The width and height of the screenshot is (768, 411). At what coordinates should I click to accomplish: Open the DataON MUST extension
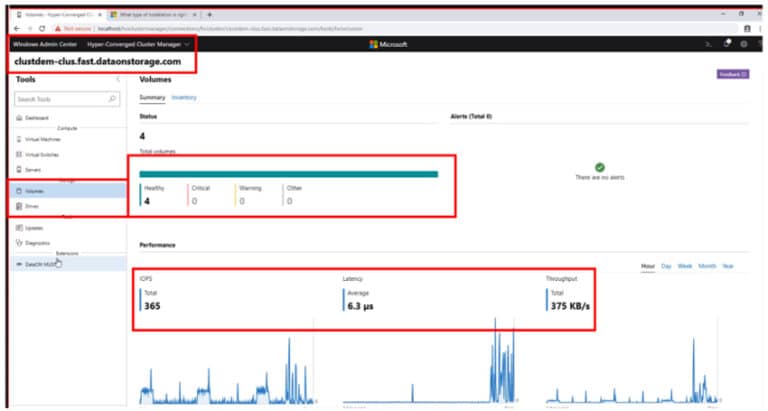[68, 264]
